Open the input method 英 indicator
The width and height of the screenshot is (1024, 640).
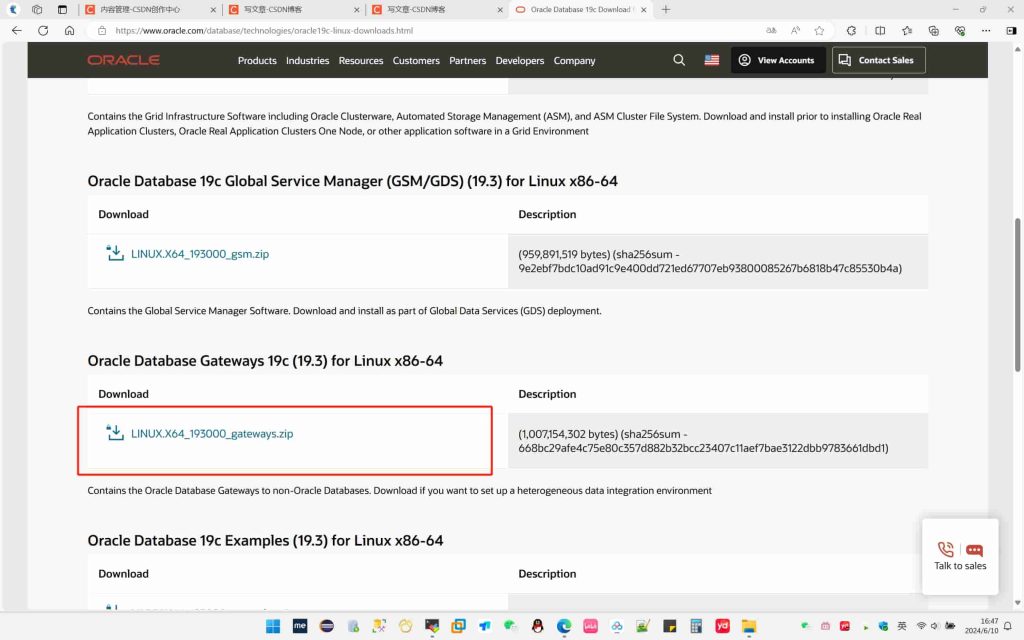(902, 626)
